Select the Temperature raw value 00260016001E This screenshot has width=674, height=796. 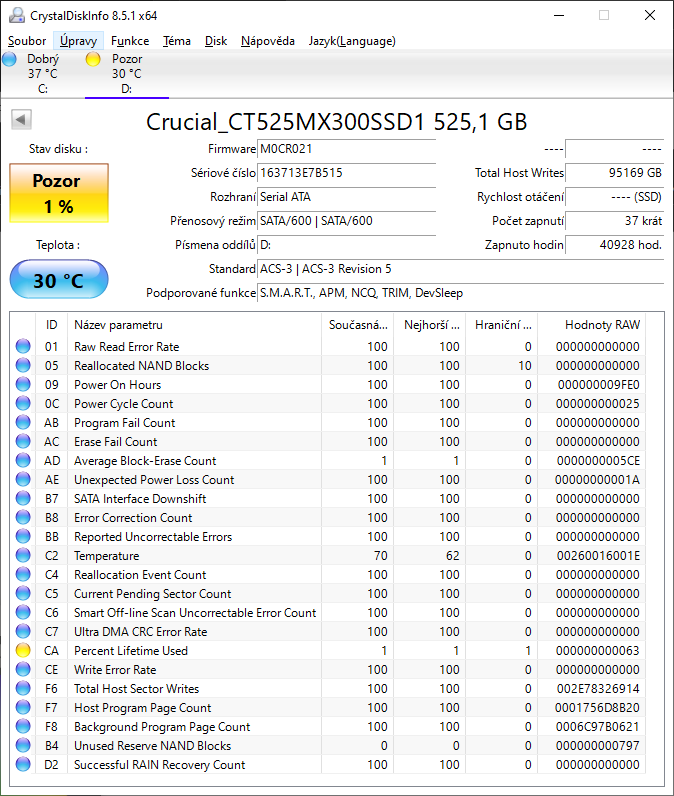click(598, 555)
